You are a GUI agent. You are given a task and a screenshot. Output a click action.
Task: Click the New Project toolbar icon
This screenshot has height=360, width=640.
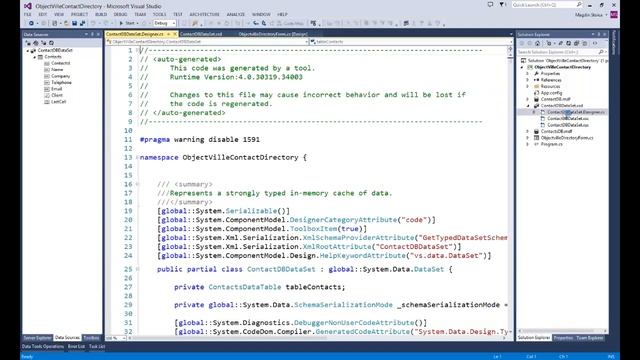coord(55,23)
